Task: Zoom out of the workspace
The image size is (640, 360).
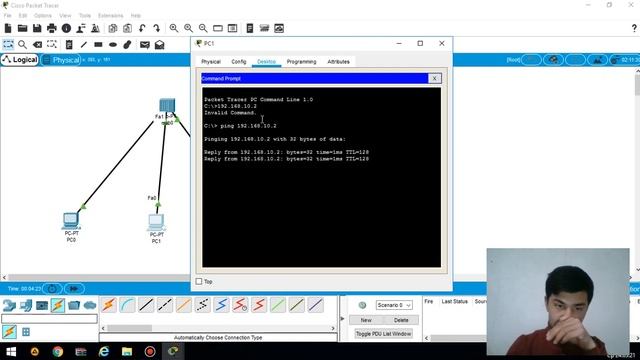Action: (203, 28)
